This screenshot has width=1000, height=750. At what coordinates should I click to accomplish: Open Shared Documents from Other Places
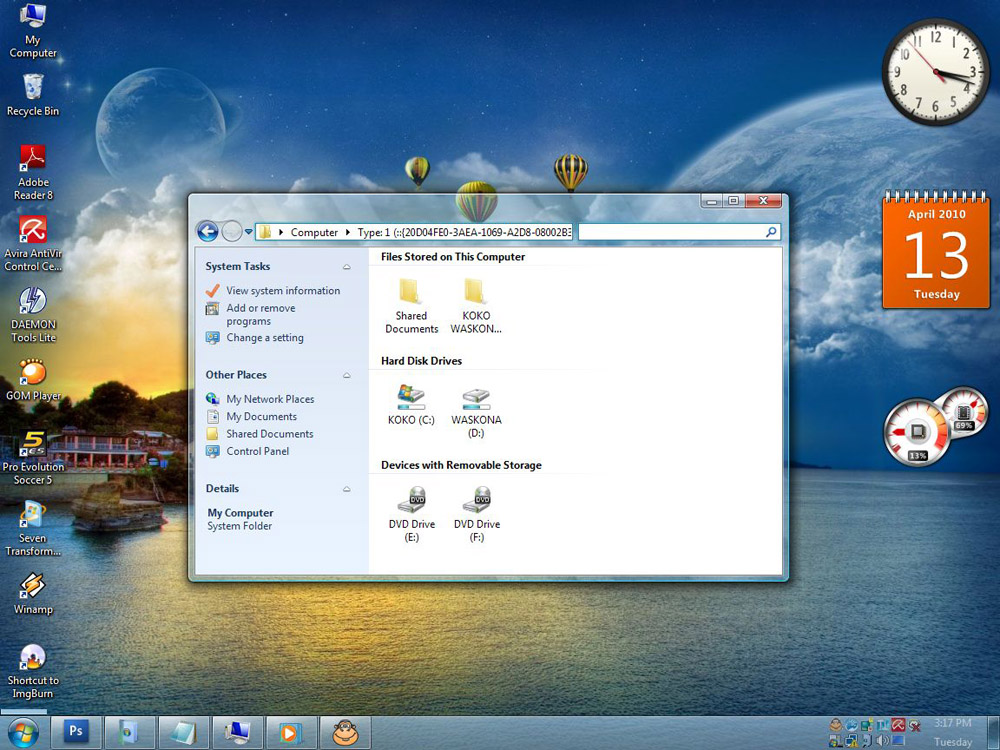click(270, 434)
